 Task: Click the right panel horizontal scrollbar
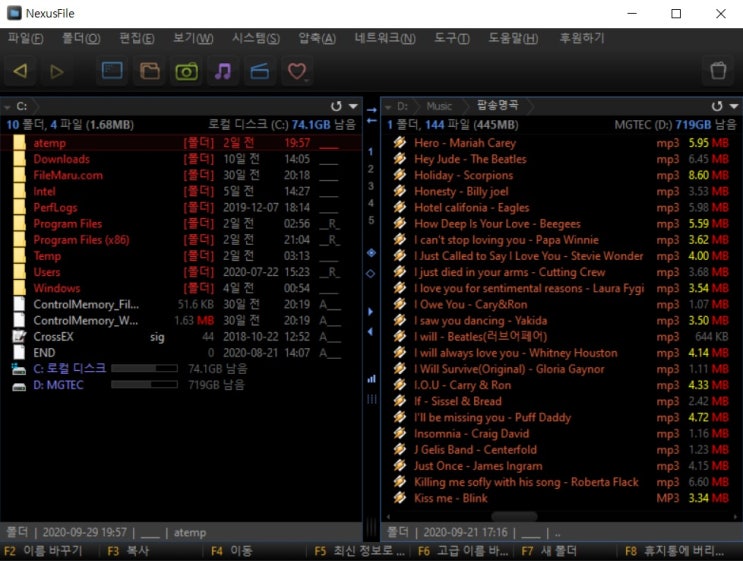515,516
